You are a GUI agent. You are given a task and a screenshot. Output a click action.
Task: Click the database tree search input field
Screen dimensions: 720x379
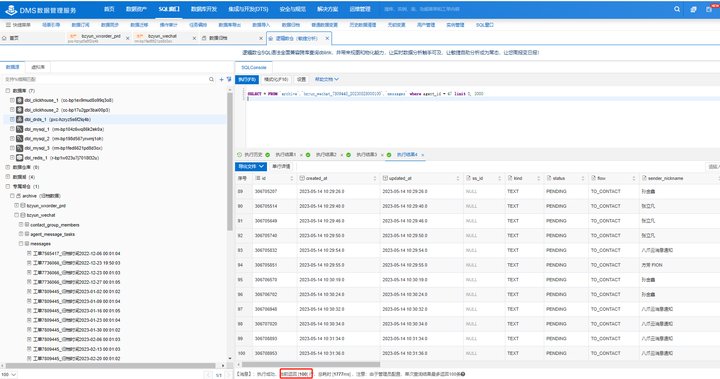pyautogui.click(x=105, y=79)
